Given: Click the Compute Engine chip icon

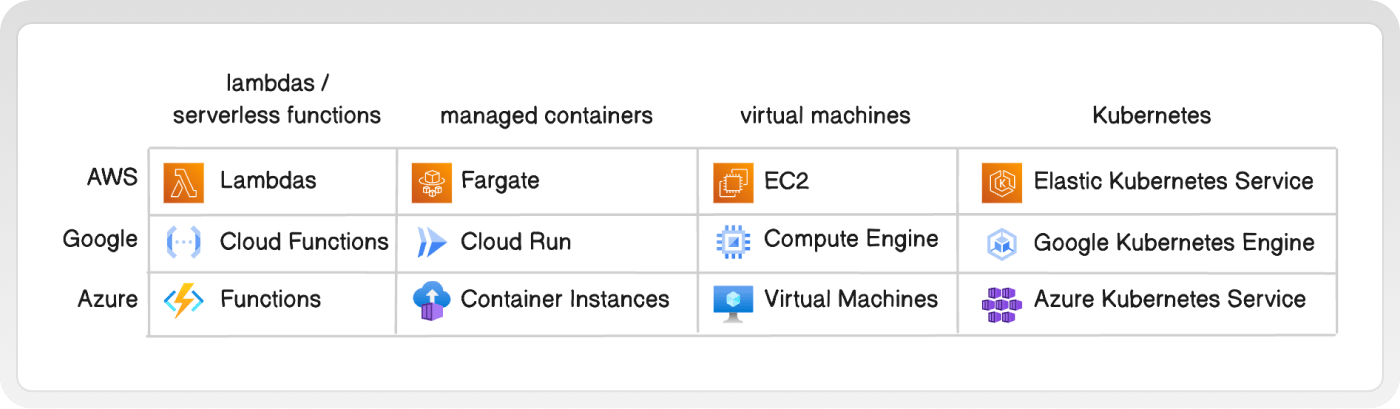Looking at the screenshot, I should pyautogui.click(x=733, y=241).
